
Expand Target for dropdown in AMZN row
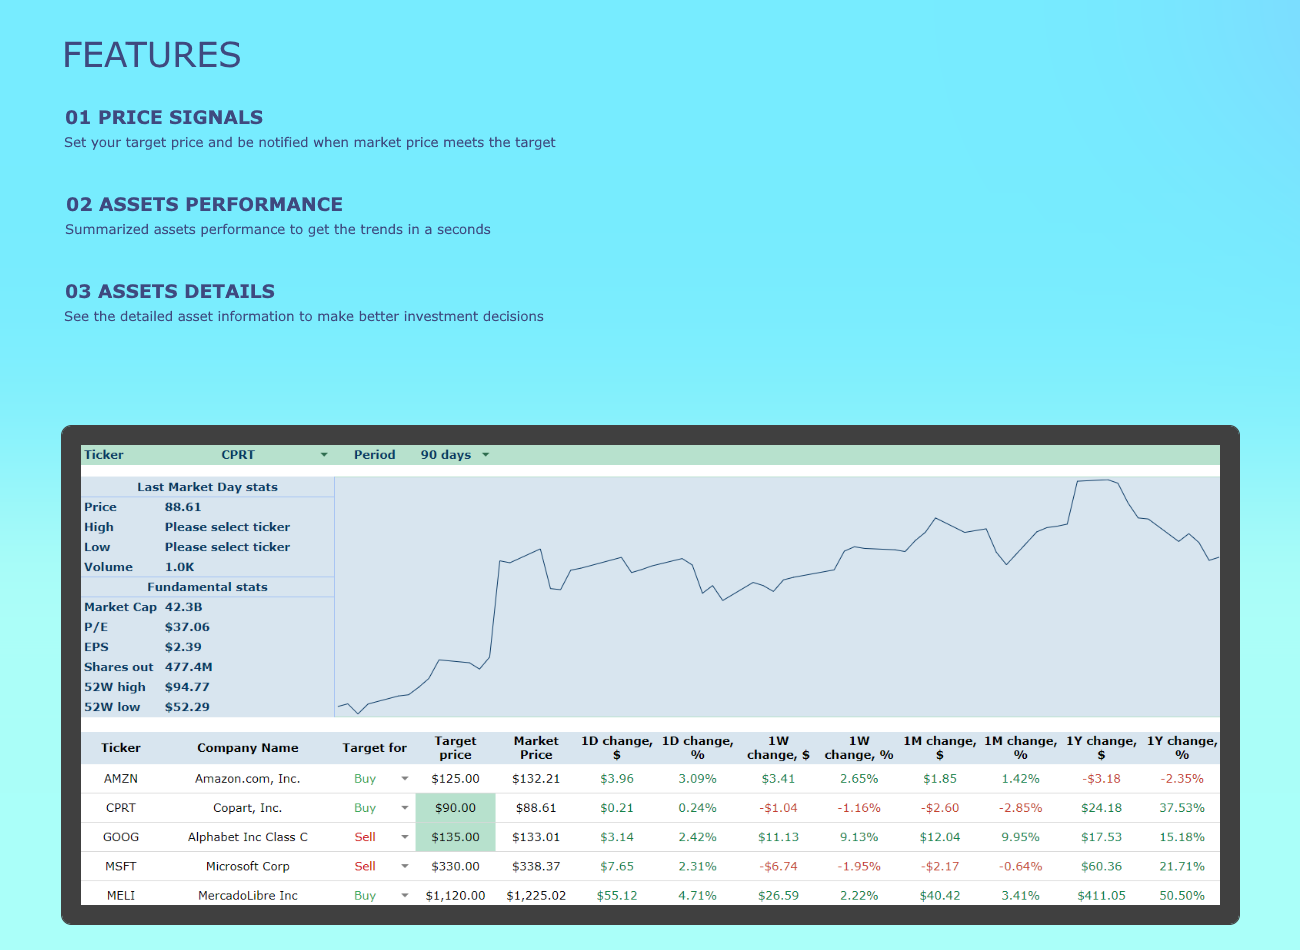click(405, 779)
